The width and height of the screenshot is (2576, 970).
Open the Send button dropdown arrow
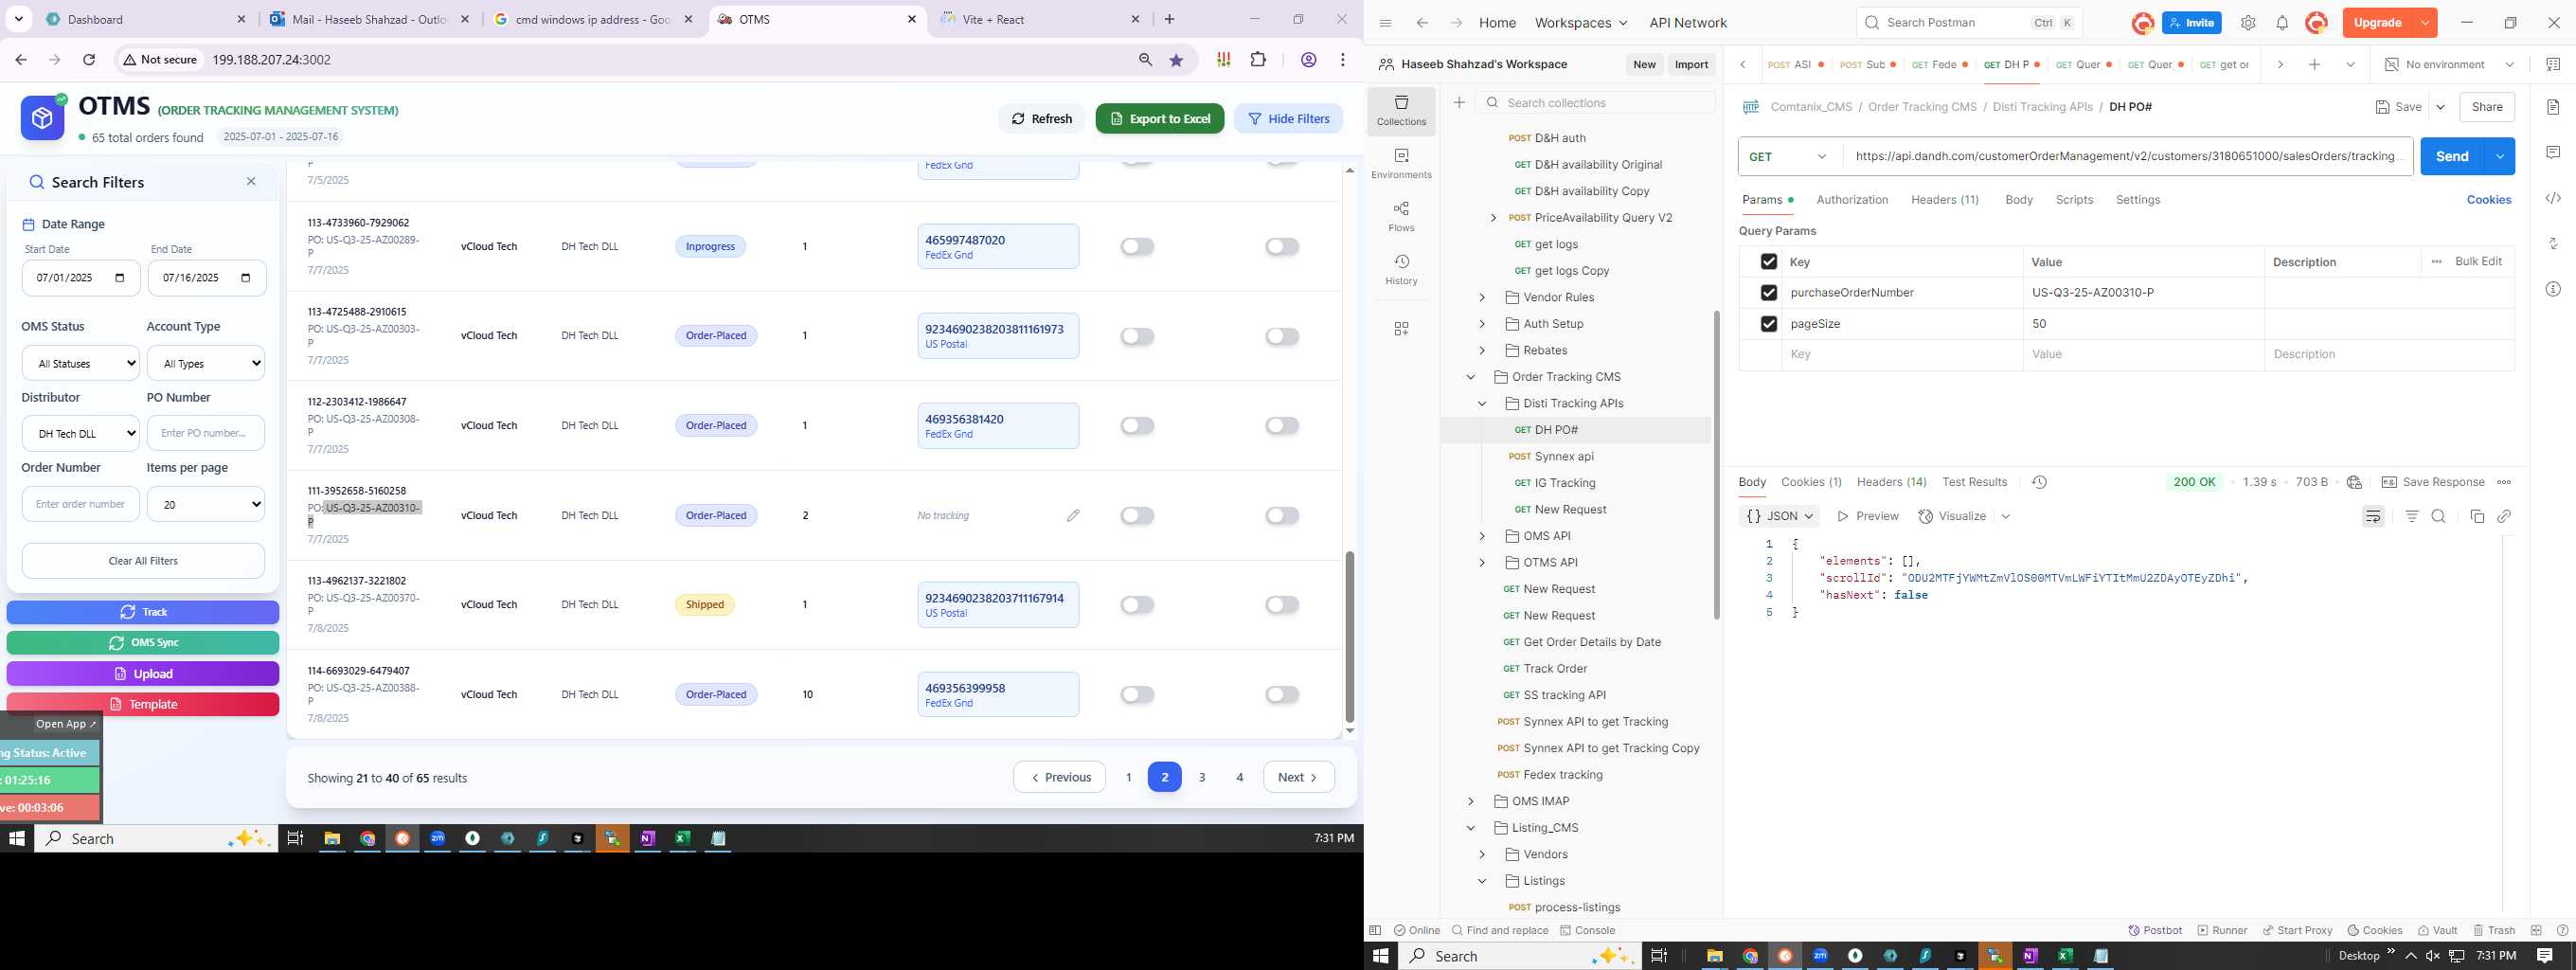click(x=2500, y=156)
